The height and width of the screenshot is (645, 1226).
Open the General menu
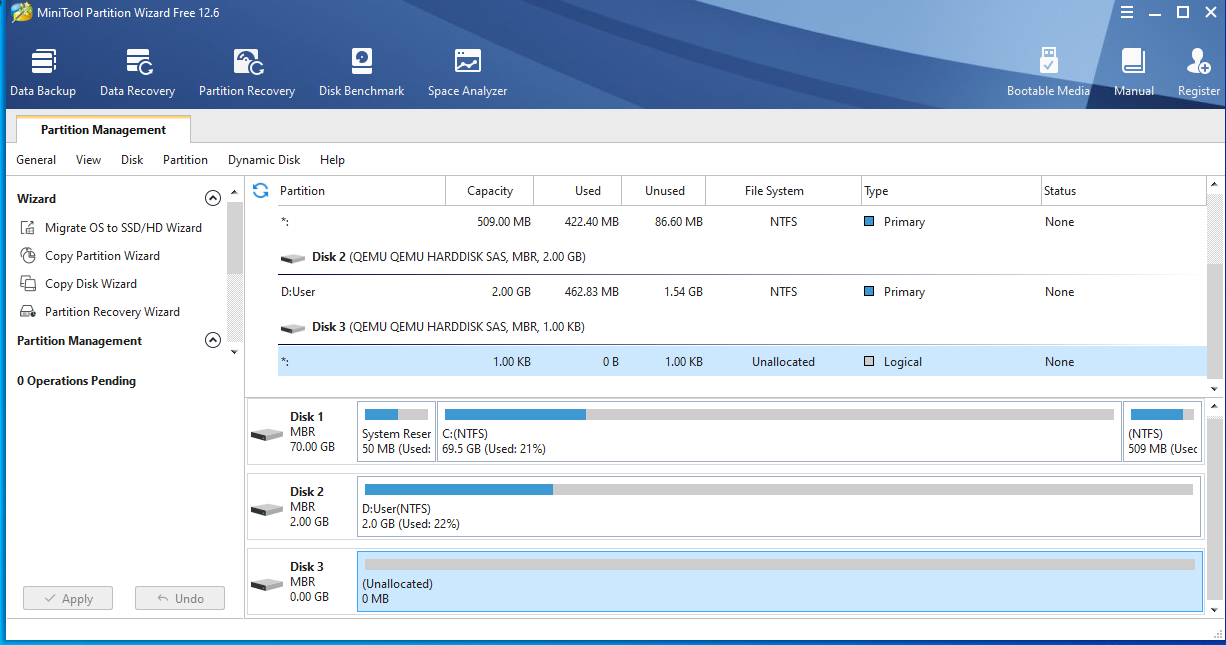click(36, 160)
